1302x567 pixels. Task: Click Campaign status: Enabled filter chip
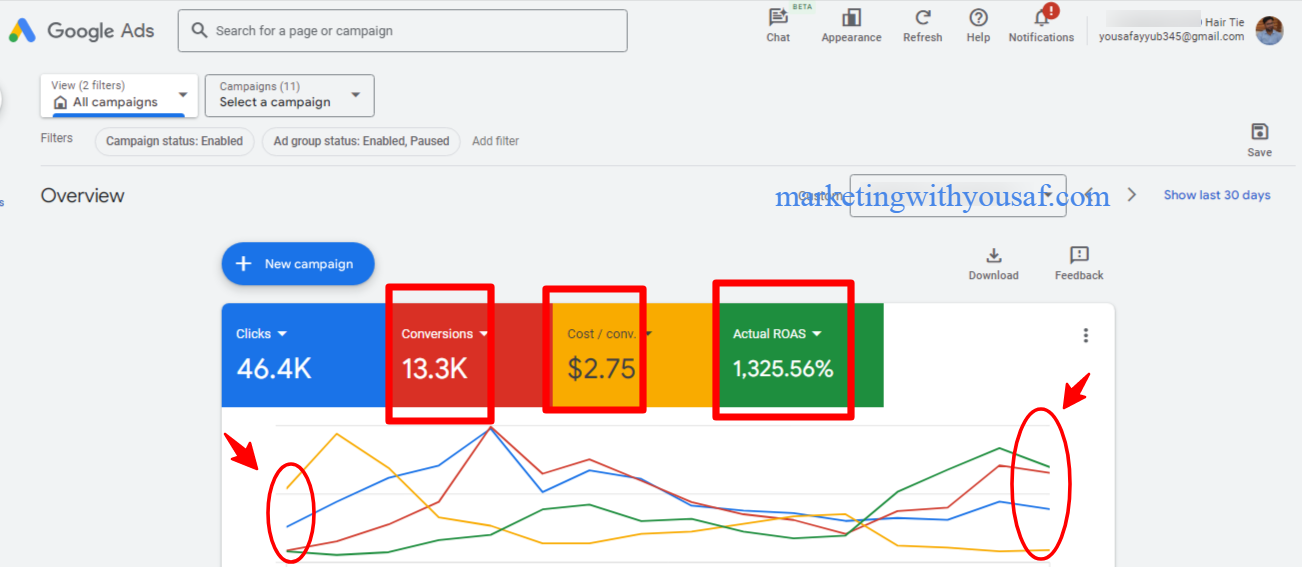coord(174,141)
